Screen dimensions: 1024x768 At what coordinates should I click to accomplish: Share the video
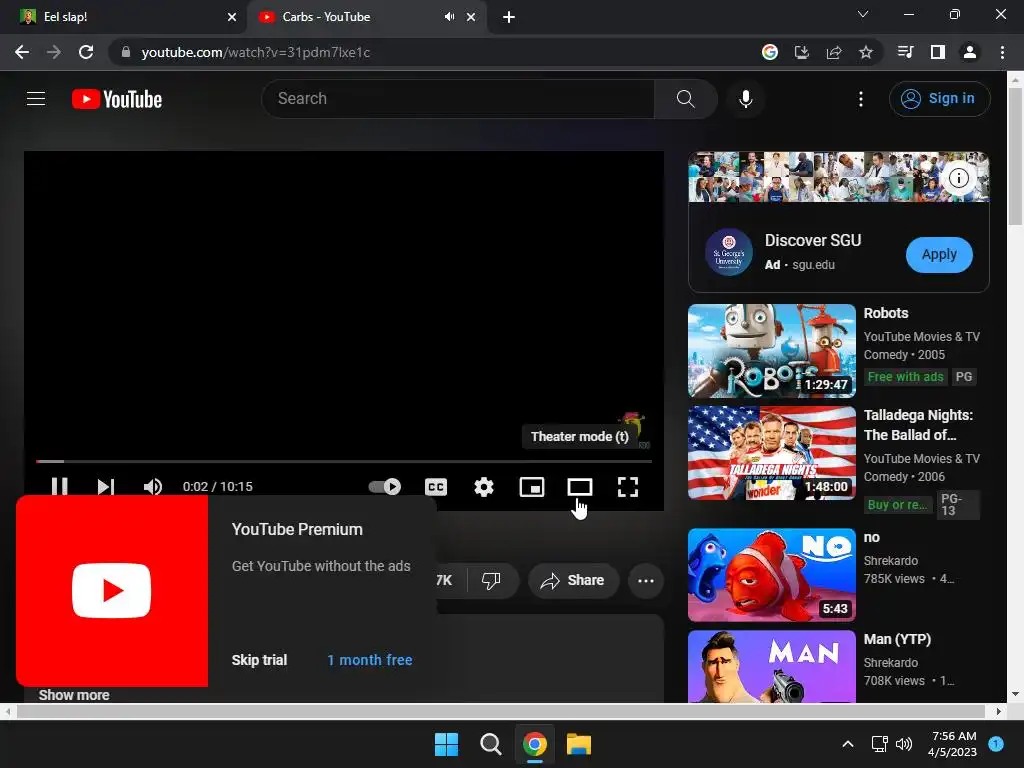(573, 580)
